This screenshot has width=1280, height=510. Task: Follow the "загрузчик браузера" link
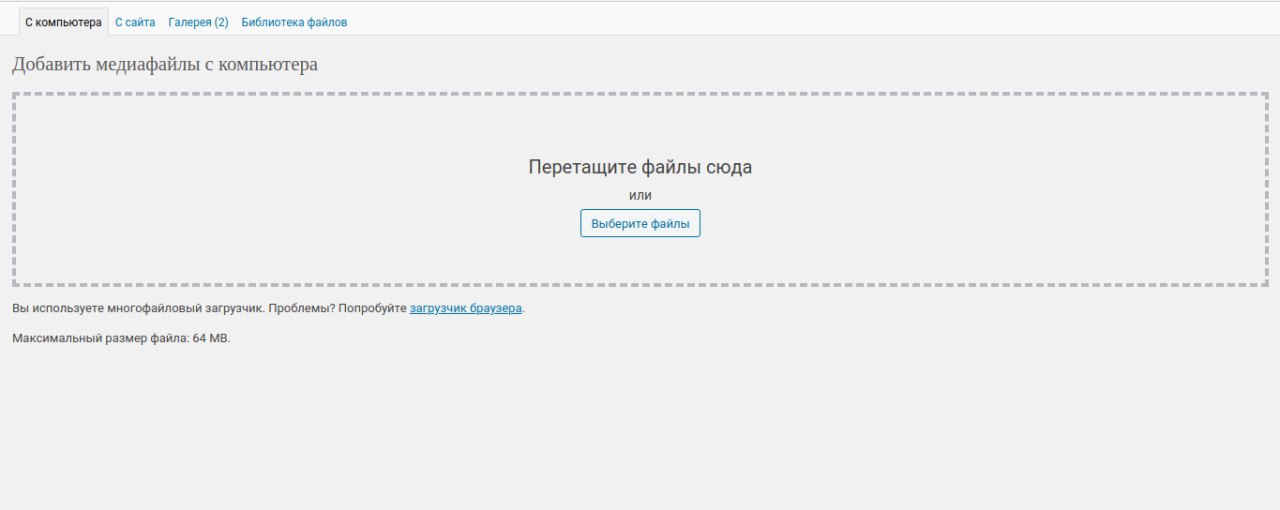point(466,308)
